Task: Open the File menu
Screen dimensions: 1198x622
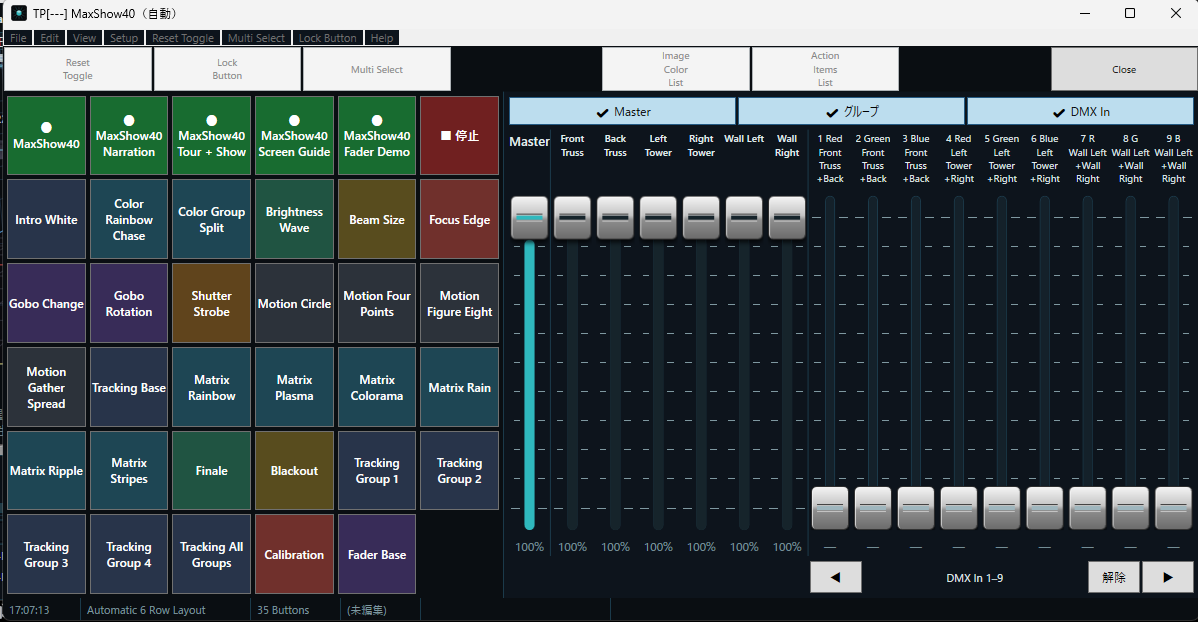Action: (x=18, y=38)
